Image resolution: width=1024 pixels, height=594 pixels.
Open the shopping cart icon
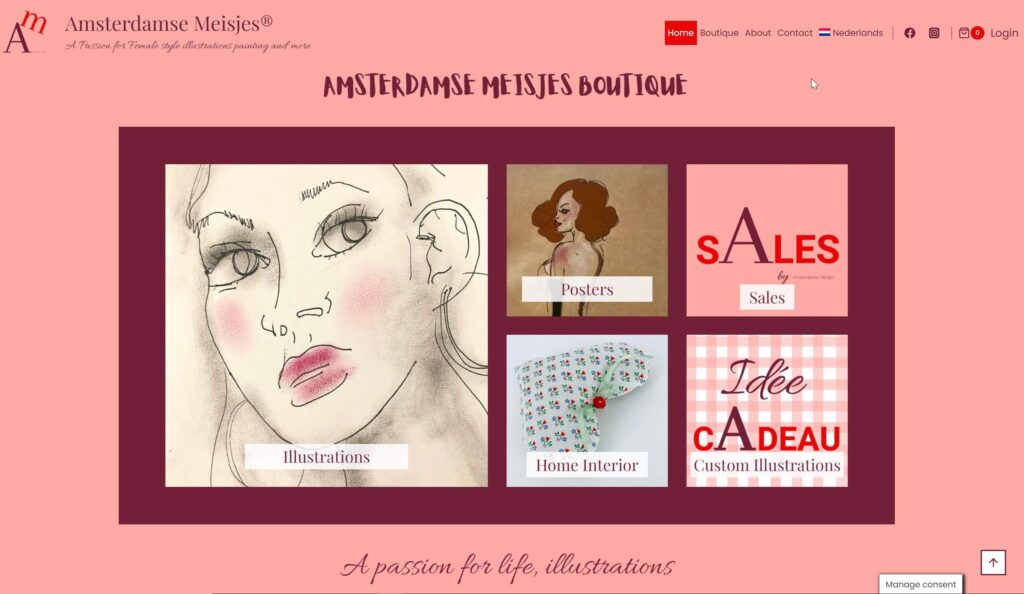point(963,33)
